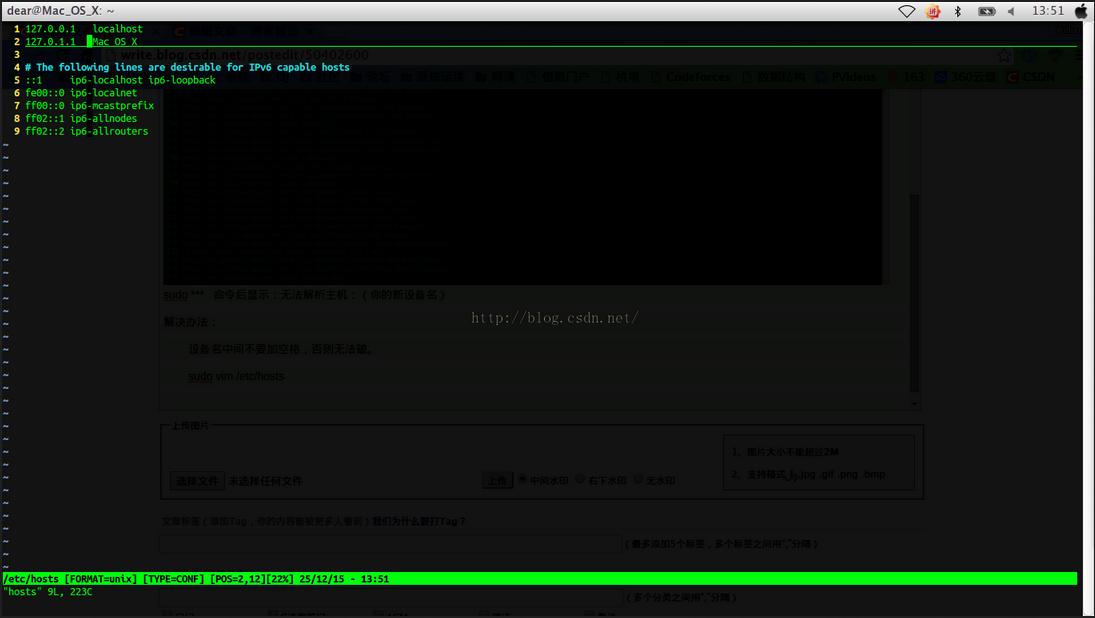
Task: Select the 中间水印 watermark radio button
Action: pos(522,480)
